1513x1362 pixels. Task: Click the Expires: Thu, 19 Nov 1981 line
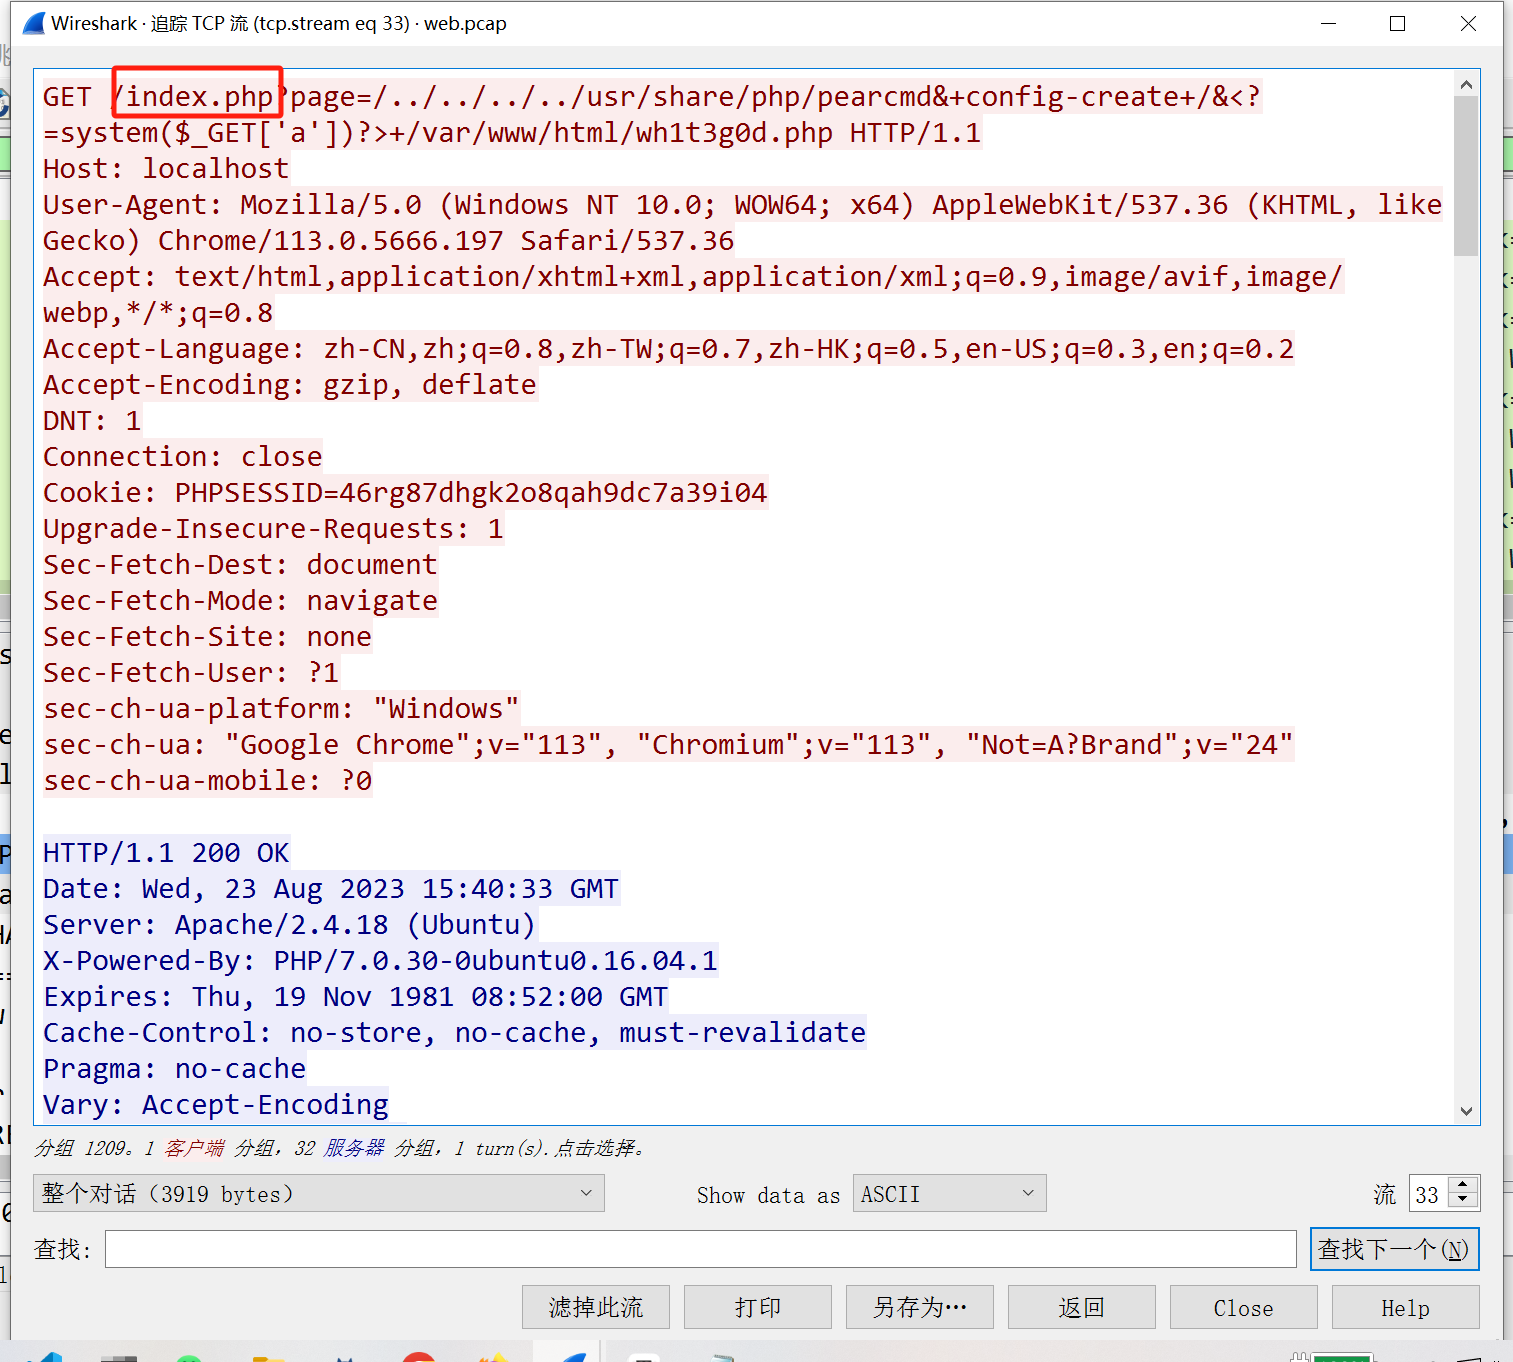(355, 996)
